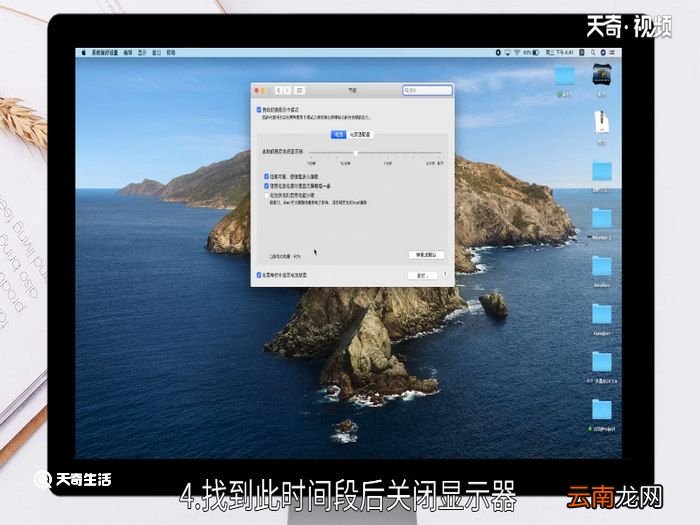Screen dimensions: 700x525
Task: Switch to the Power Adapter tab
Action: pos(360,134)
